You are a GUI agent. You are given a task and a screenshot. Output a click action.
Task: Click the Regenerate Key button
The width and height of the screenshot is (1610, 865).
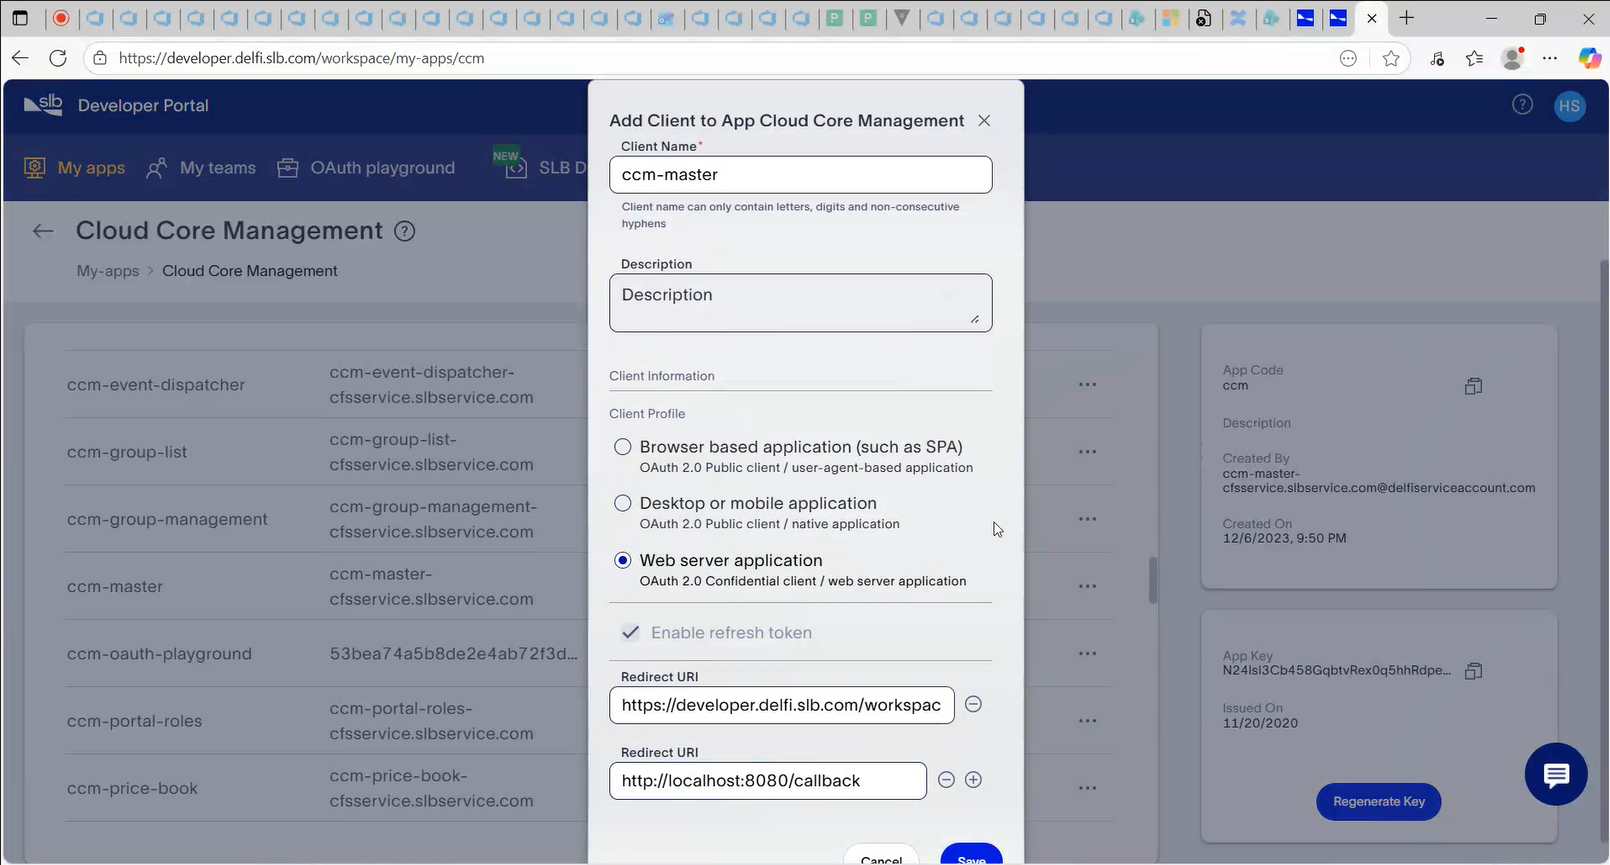point(1379,801)
